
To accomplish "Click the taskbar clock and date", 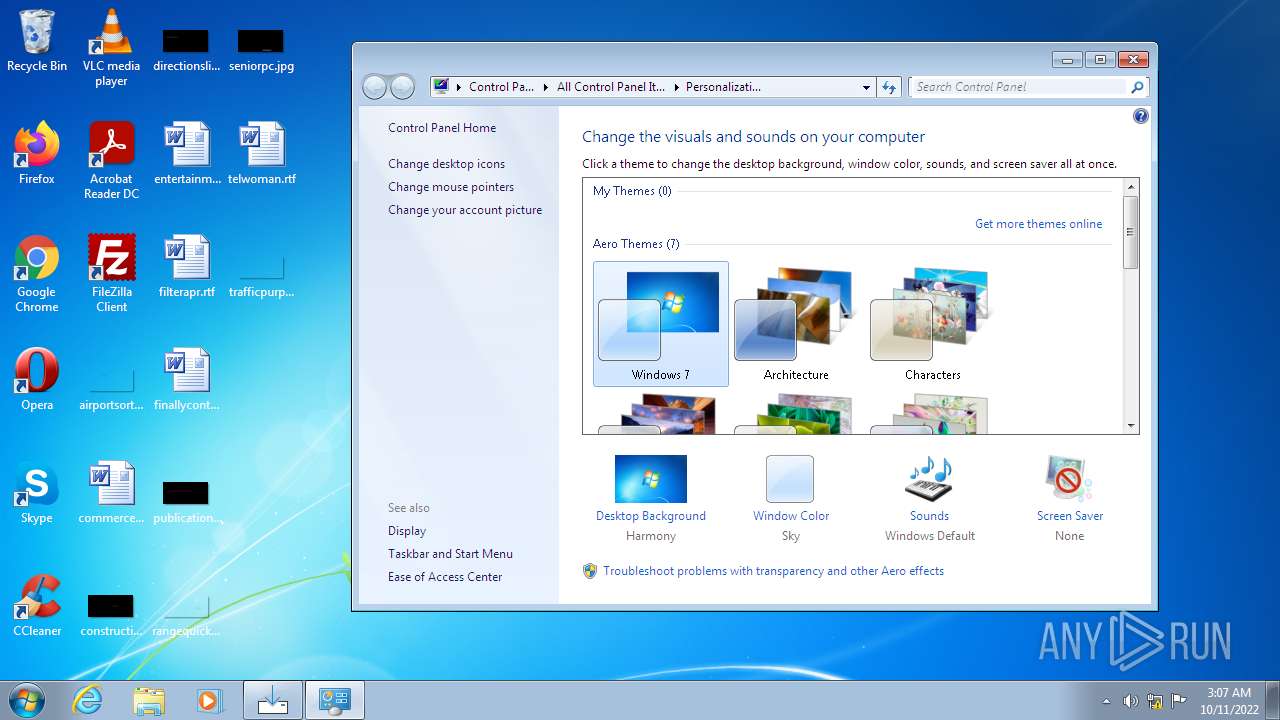I will (x=1229, y=701).
